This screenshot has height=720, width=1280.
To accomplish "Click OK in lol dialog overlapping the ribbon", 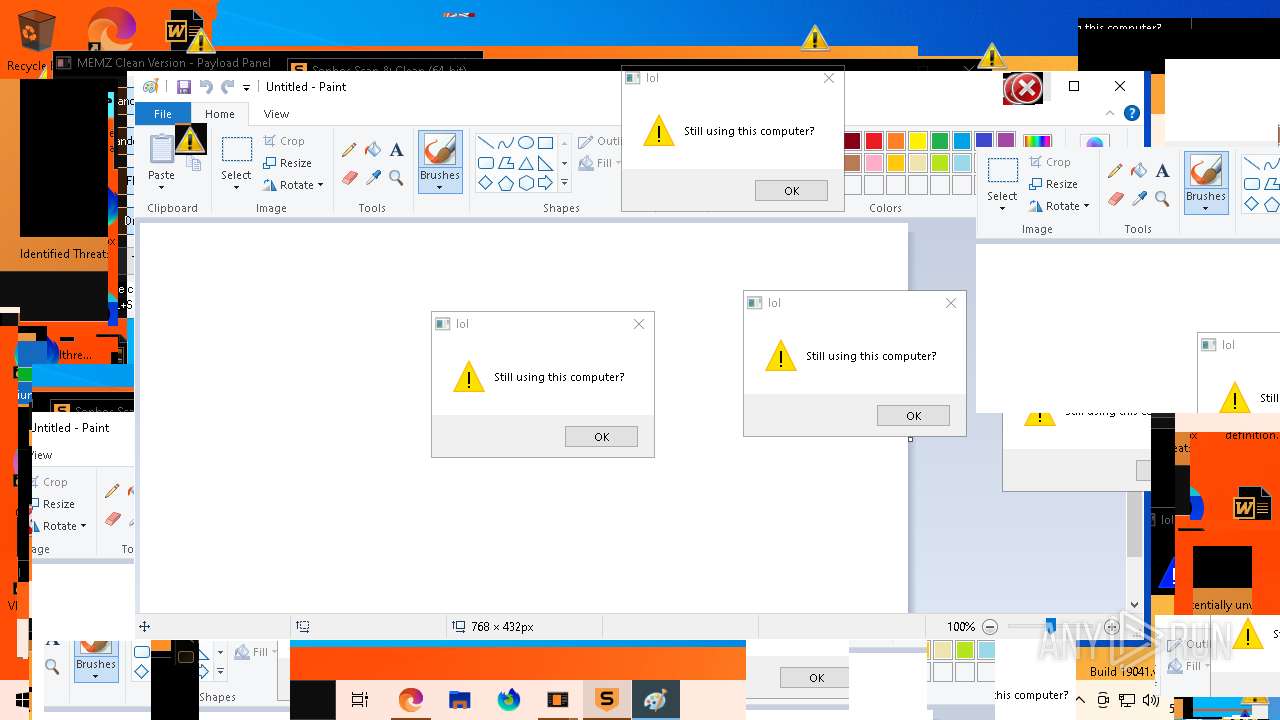I will tap(791, 191).
